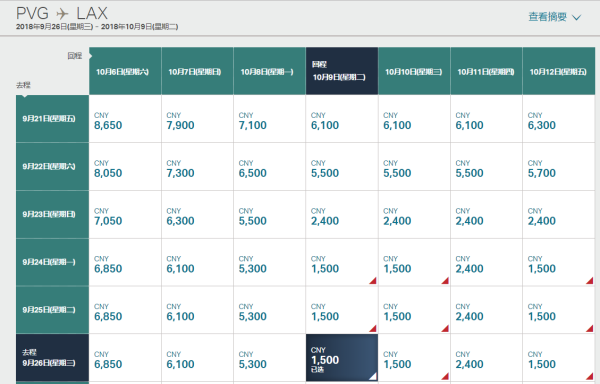This screenshot has height=384, width=600.
Task: Select 6,100 fare for 9月25日 and 10月7日
Action: 197,310
